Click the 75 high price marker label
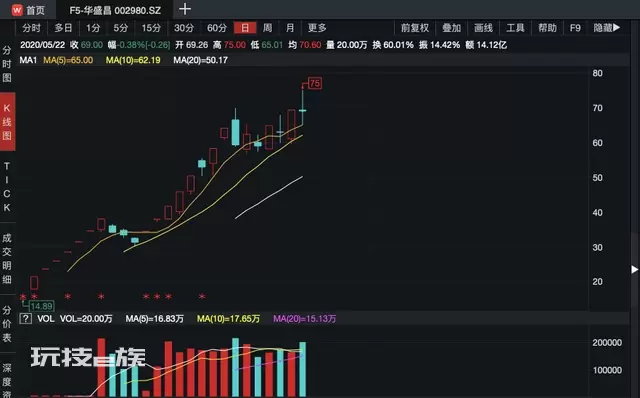This screenshot has height=398, width=640. coord(315,84)
